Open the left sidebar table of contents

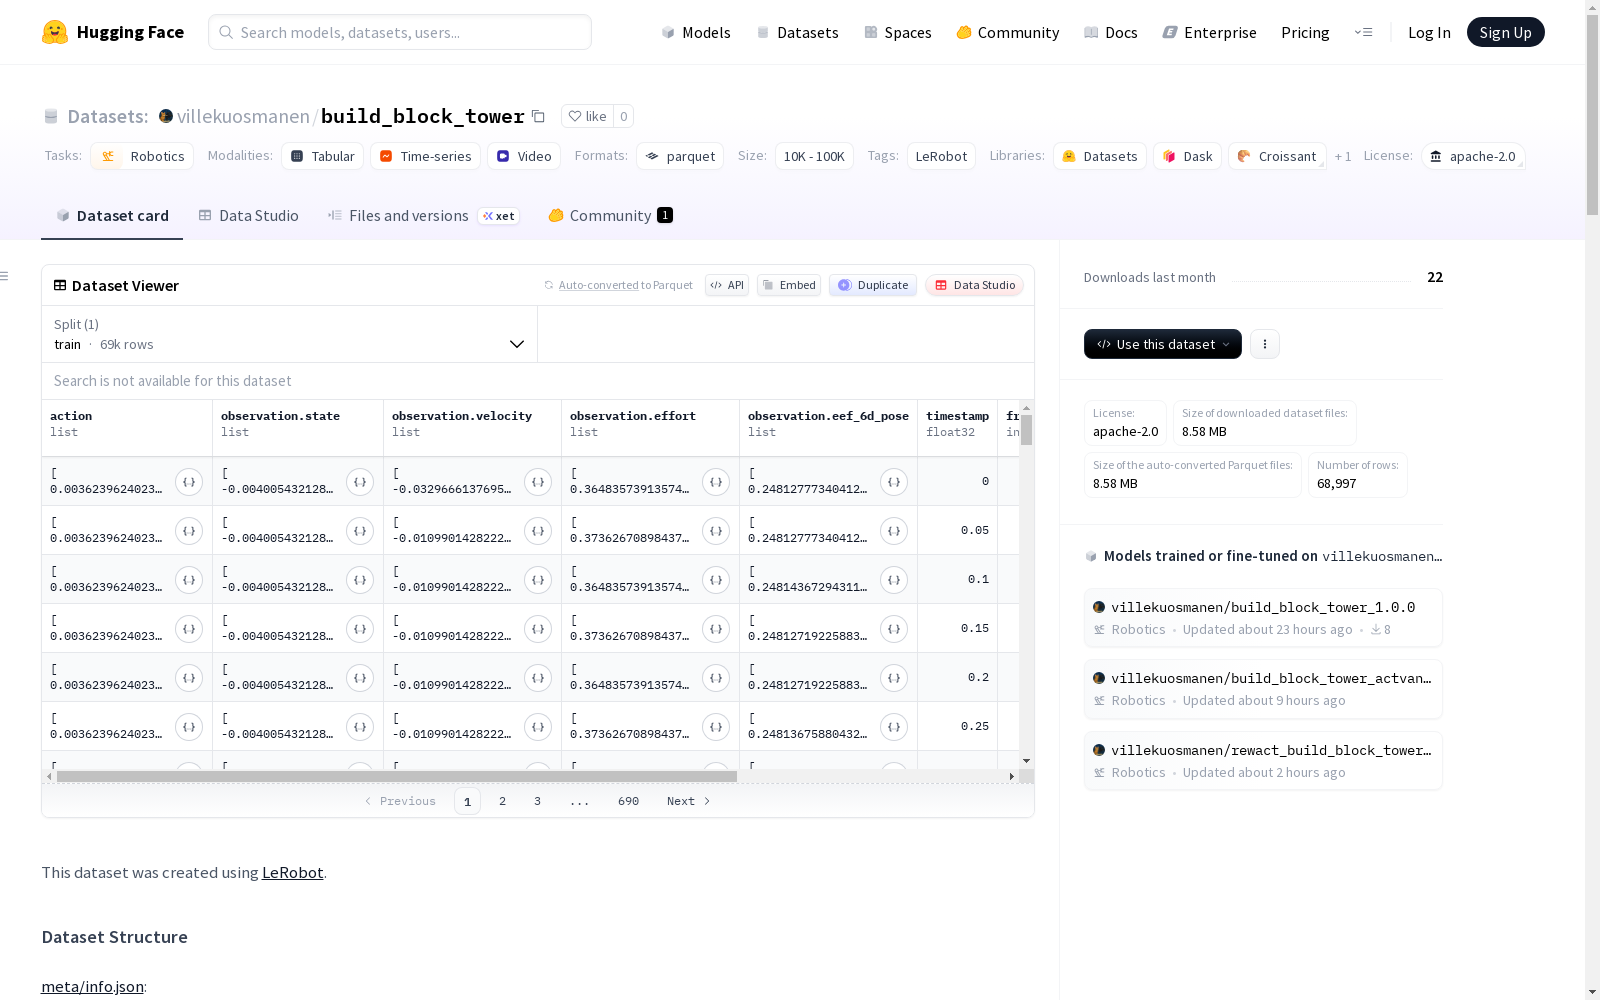pyautogui.click(x=5, y=276)
